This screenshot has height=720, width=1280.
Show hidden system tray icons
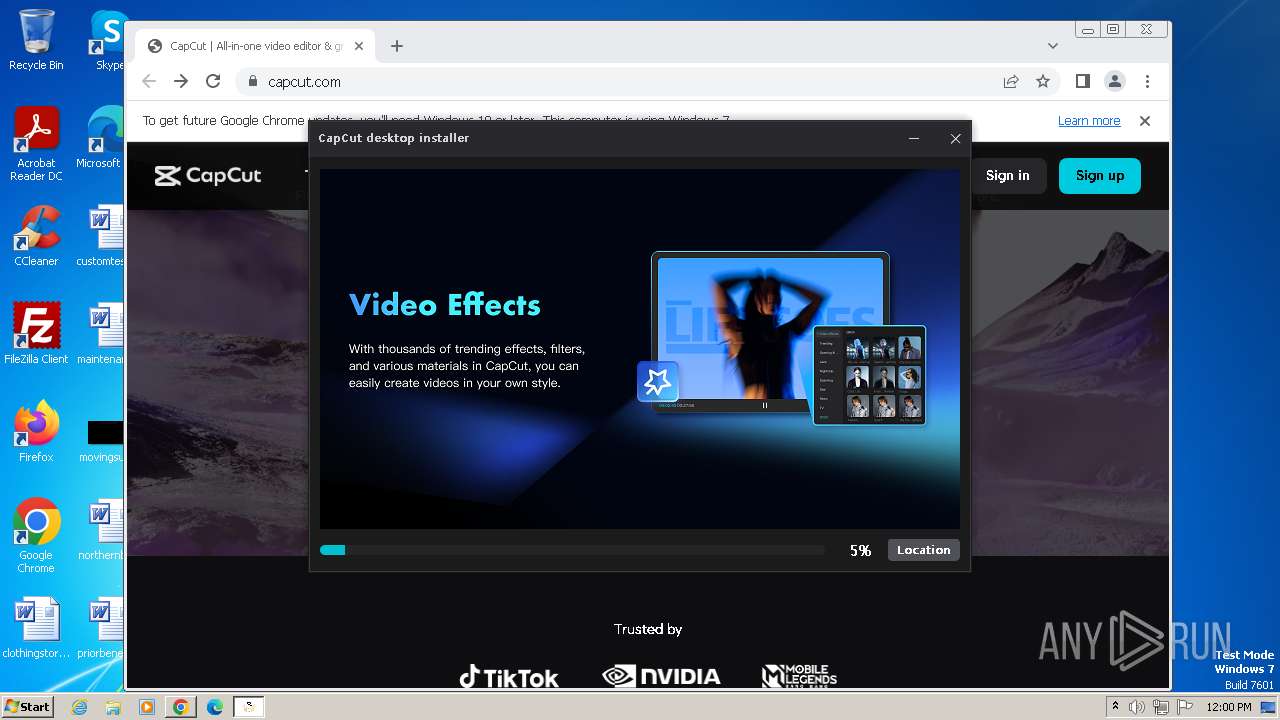(1115, 706)
